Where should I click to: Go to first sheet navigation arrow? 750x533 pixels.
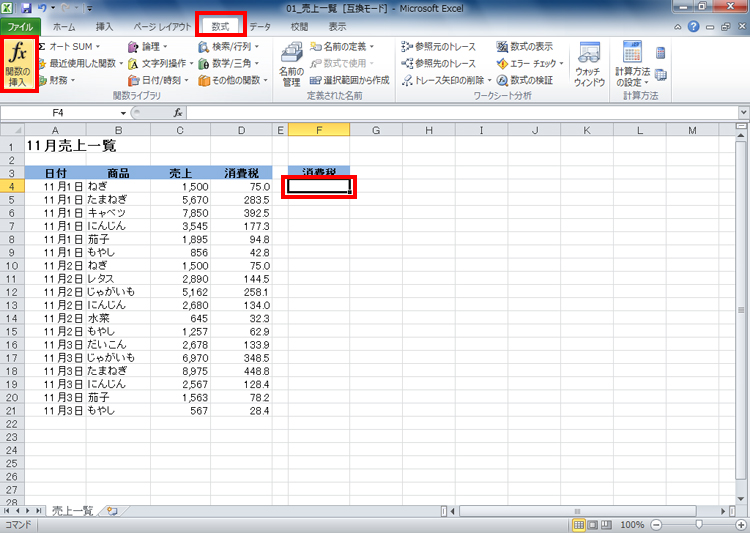(x=6, y=511)
